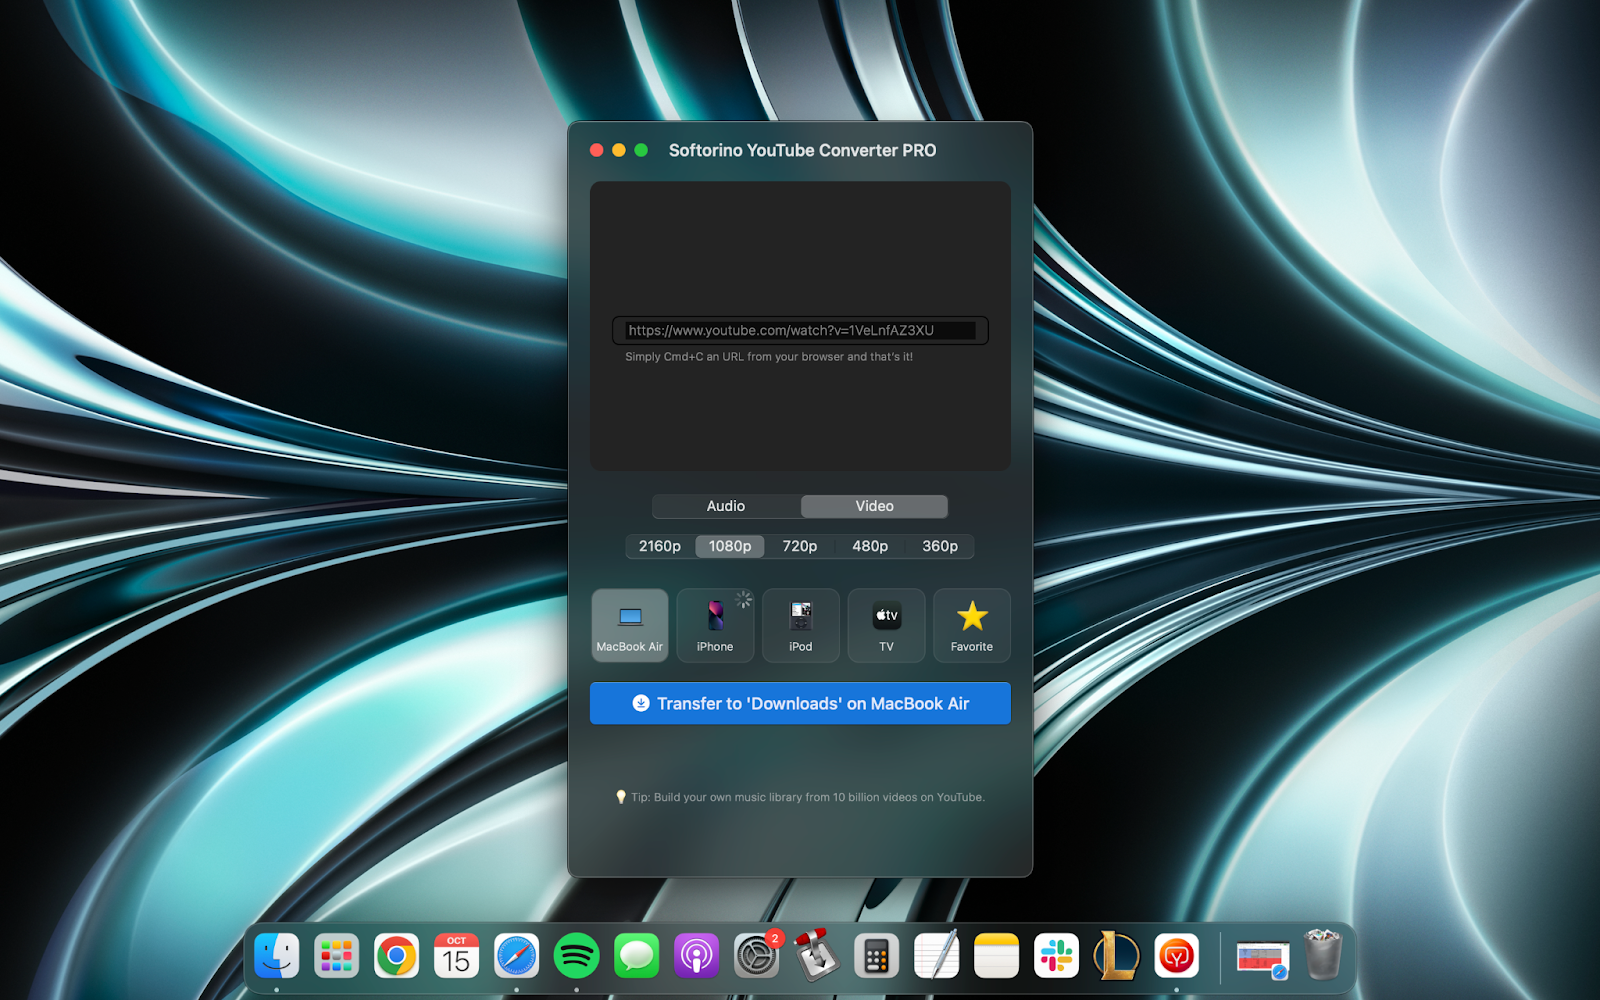Launch League of Legends from the Dock
The height and width of the screenshot is (1000, 1600).
(x=1117, y=957)
